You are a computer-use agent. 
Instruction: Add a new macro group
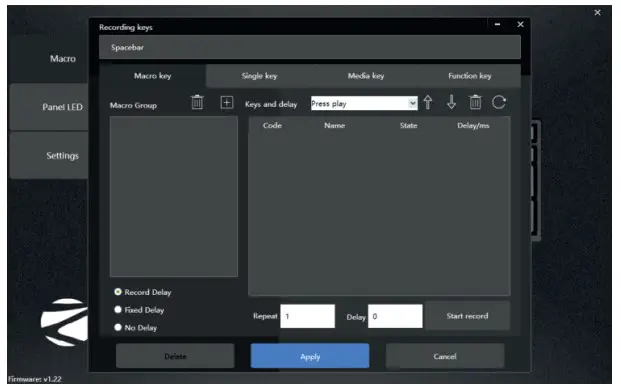tap(227, 103)
